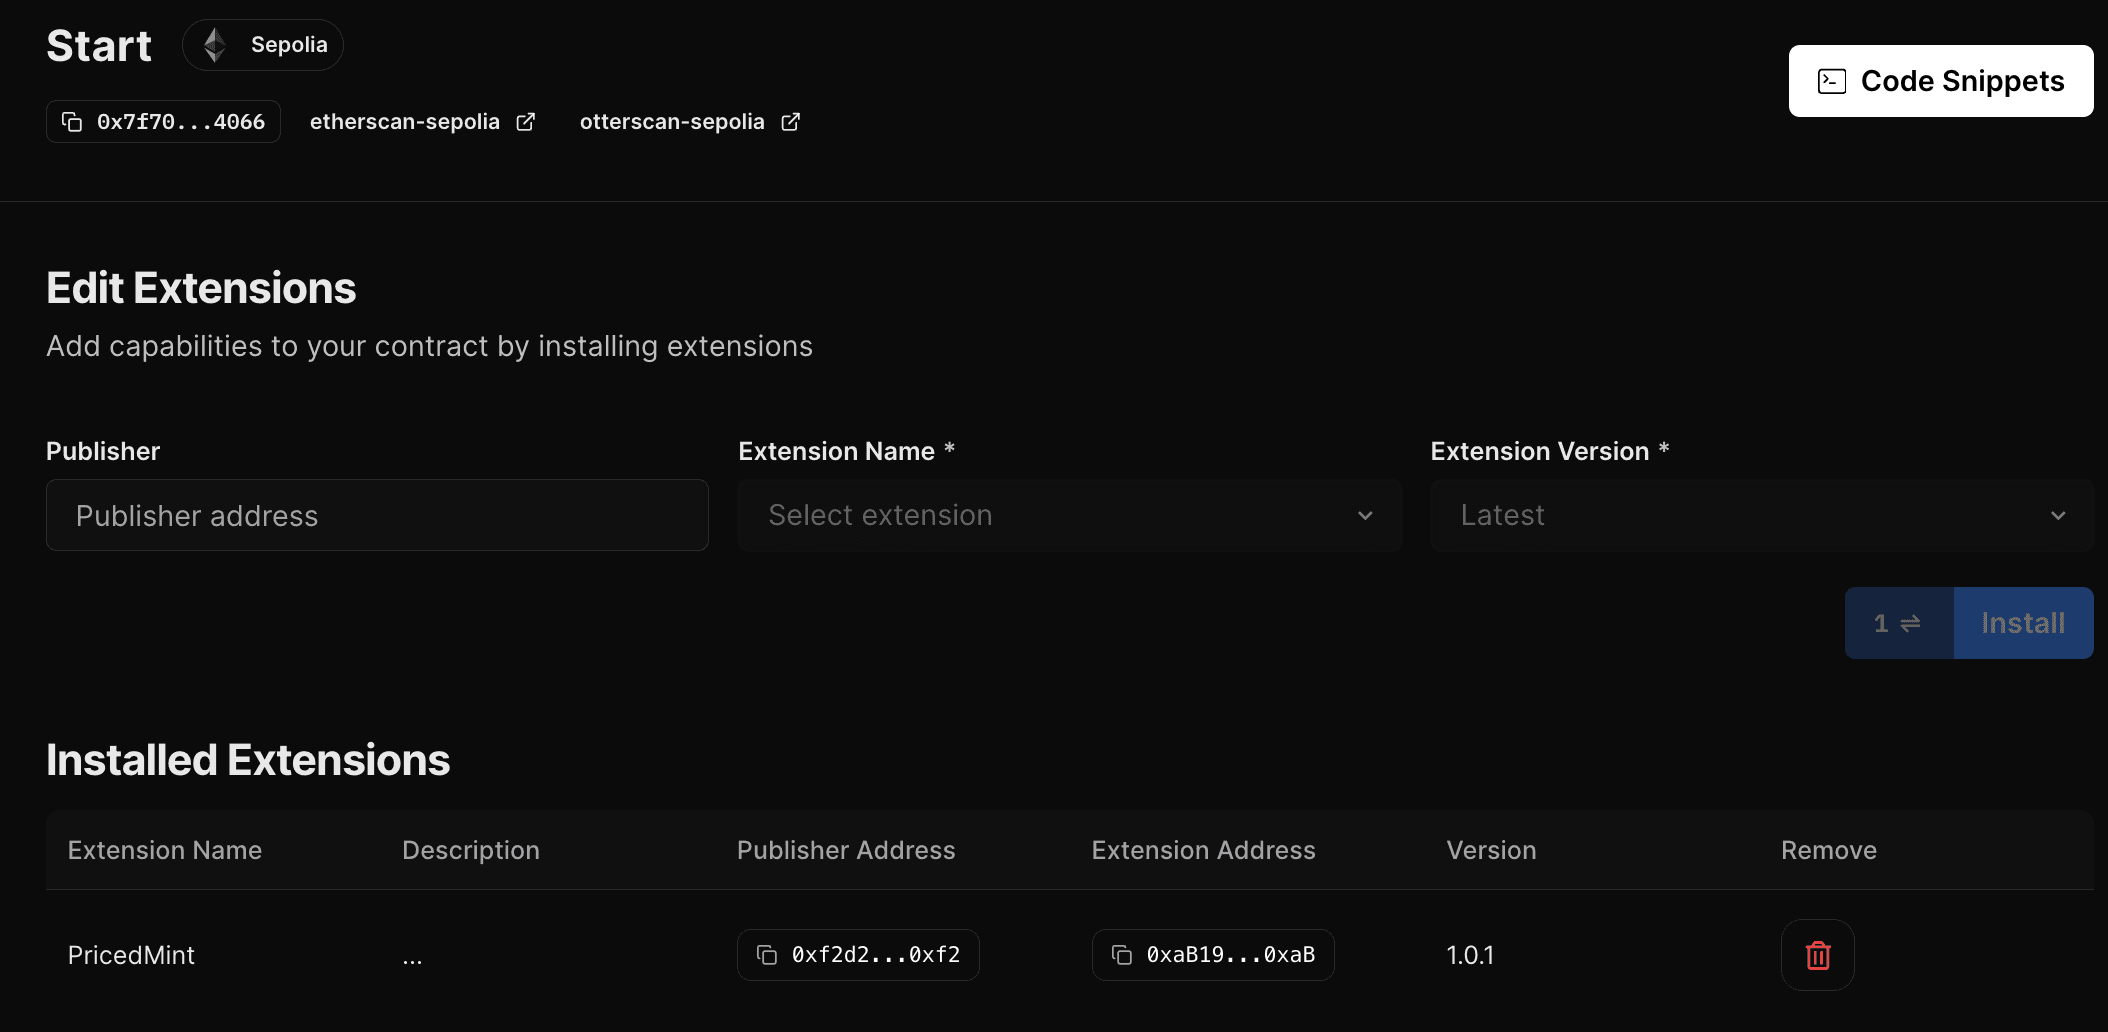The image size is (2108, 1032).
Task: Select the PricedMint extension row name
Action: tap(131, 955)
